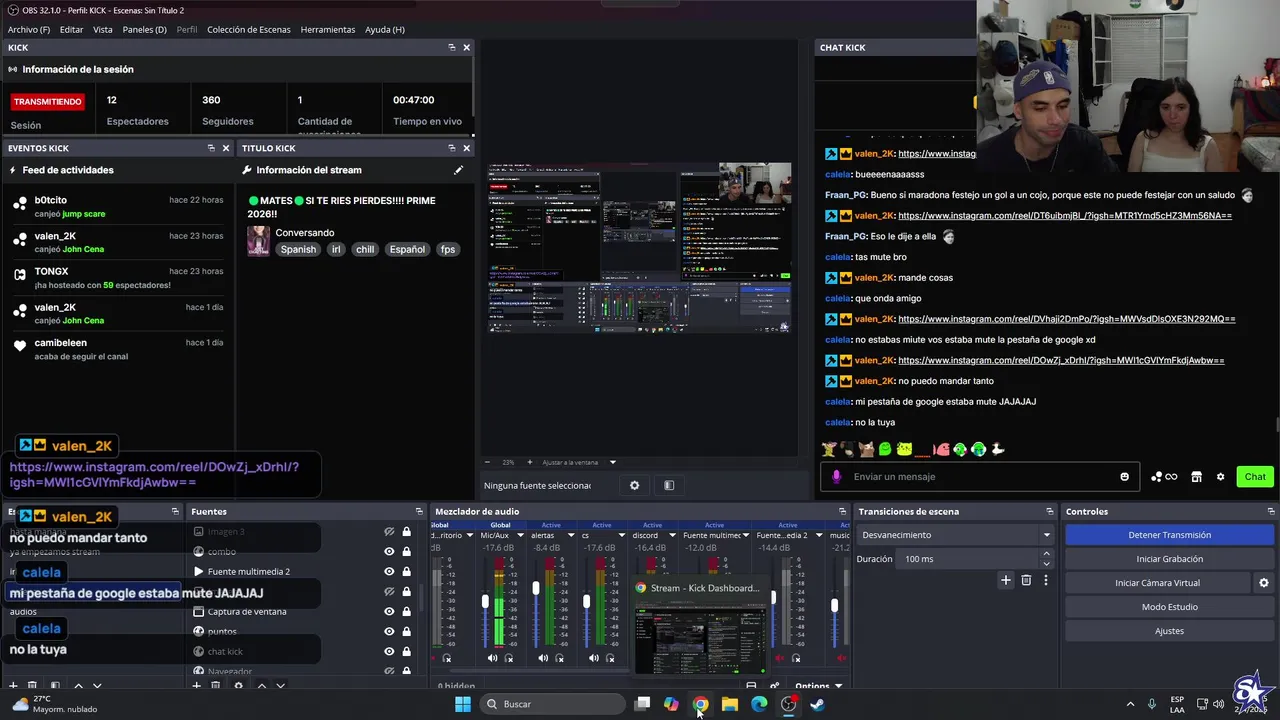
Task: Open the chat settings gear icon
Action: coord(1220,477)
